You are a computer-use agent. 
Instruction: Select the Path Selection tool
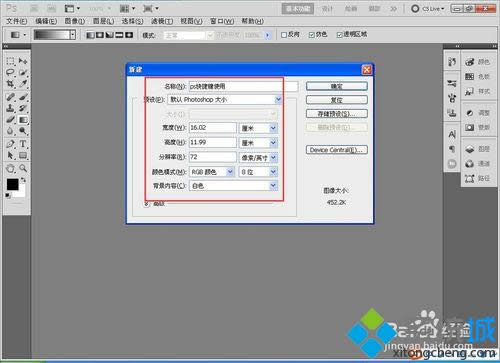10,155
